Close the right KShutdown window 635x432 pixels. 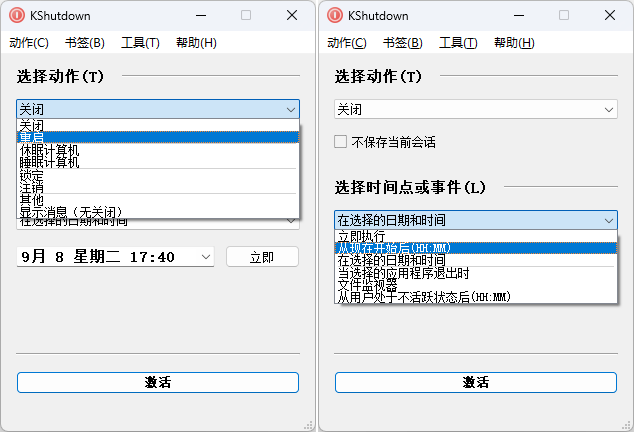610,15
